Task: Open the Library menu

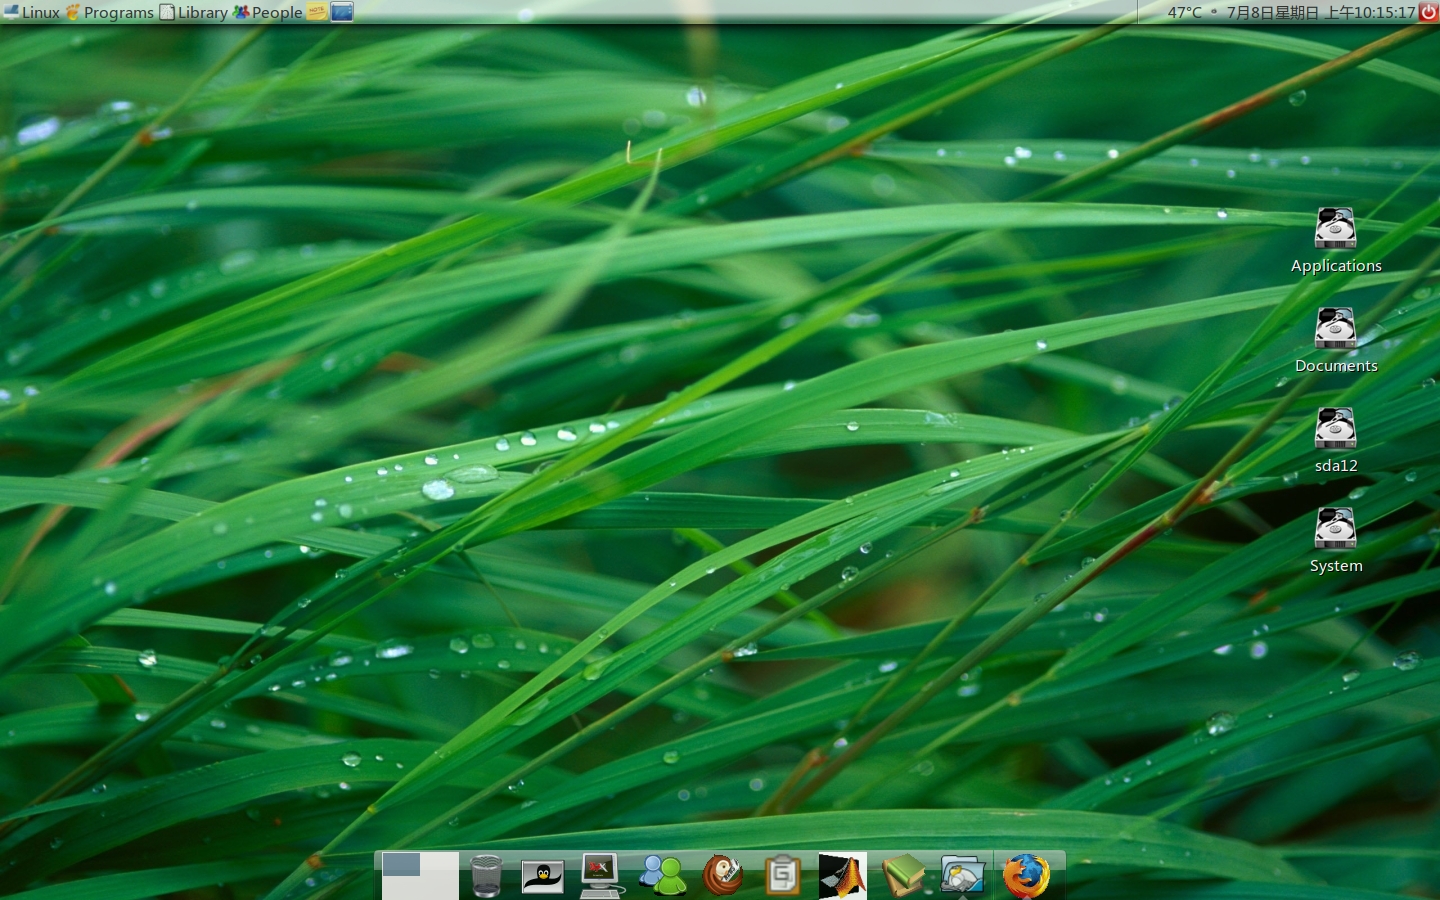Action: click(x=194, y=12)
